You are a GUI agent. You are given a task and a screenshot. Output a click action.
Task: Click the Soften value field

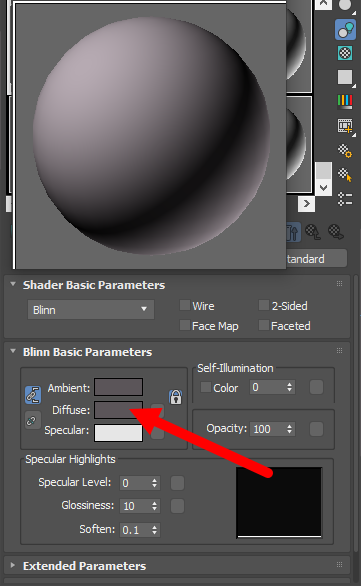click(135, 530)
